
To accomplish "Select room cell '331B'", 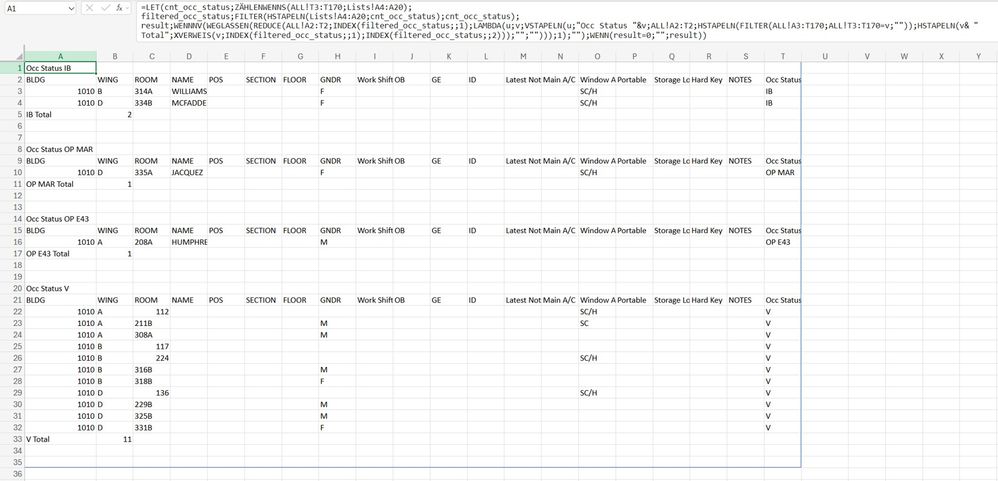I will coord(151,428).
